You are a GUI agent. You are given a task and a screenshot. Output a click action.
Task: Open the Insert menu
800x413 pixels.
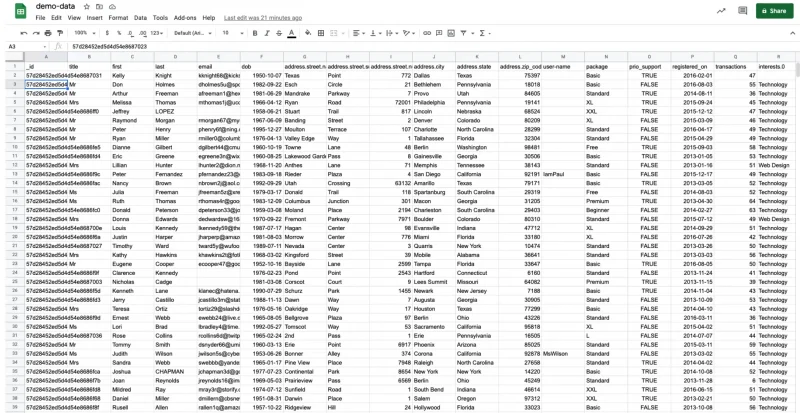pyautogui.click(x=94, y=18)
